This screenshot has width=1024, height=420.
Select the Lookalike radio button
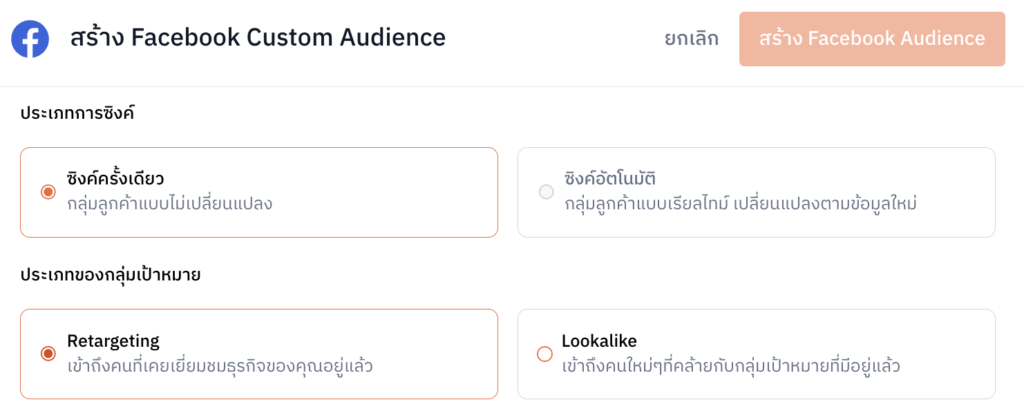click(x=545, y=353)
